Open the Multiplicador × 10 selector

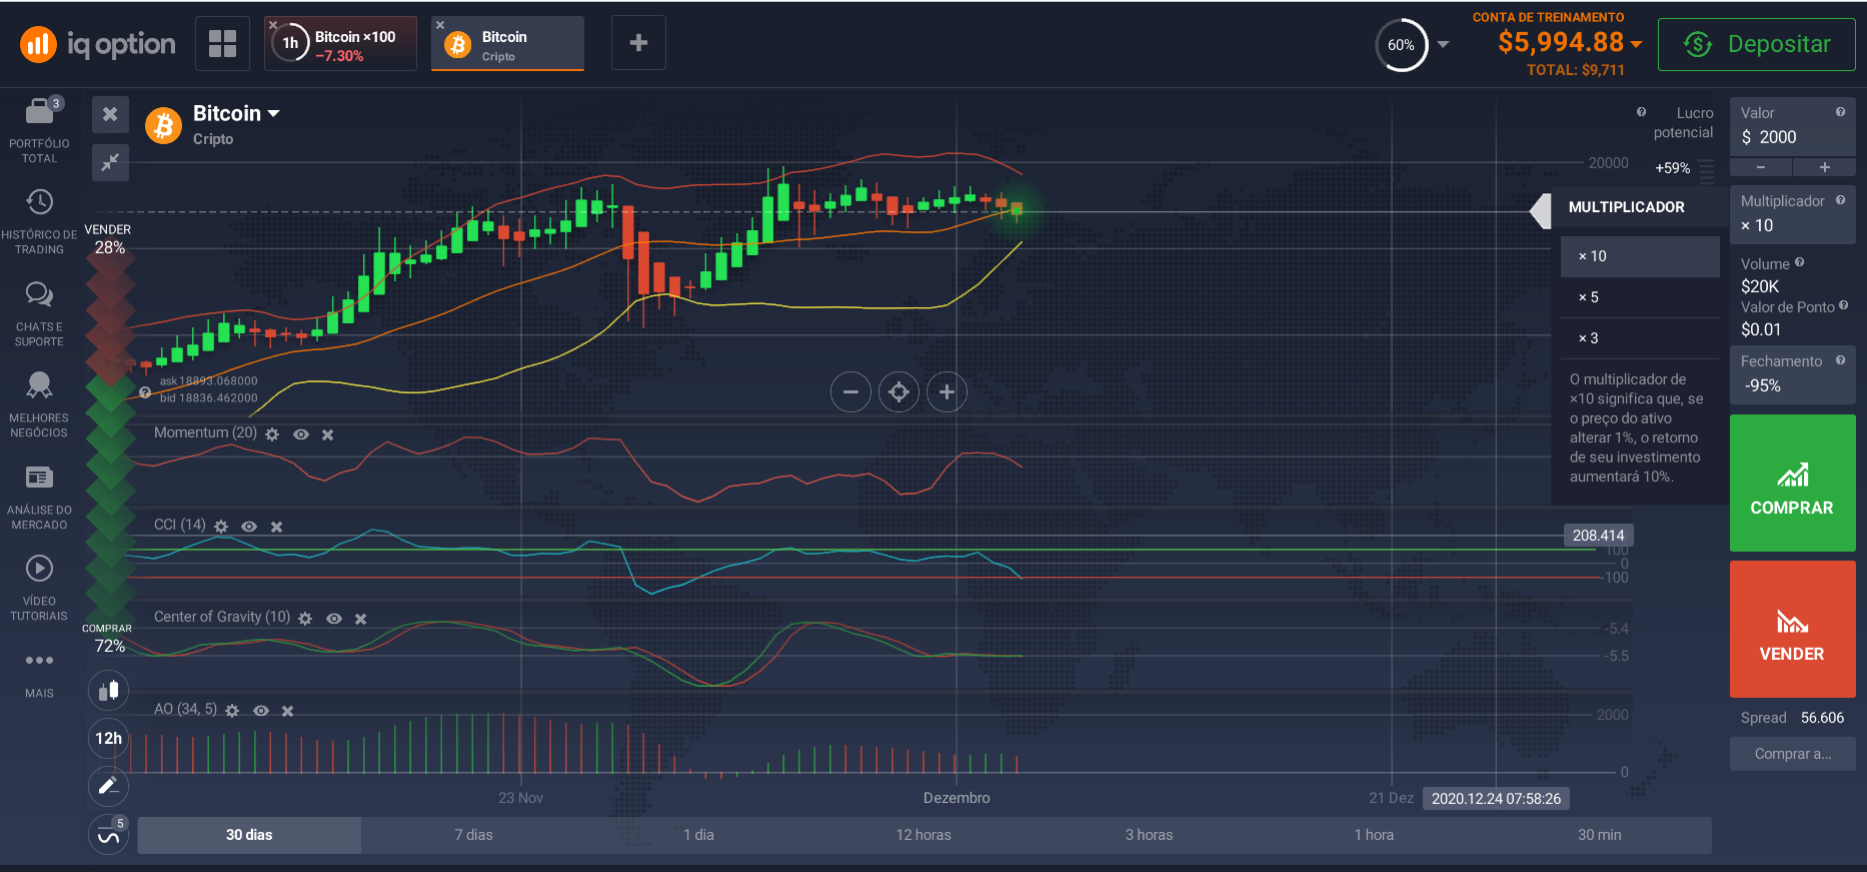pyautogui.click(x=1792, y=214)
